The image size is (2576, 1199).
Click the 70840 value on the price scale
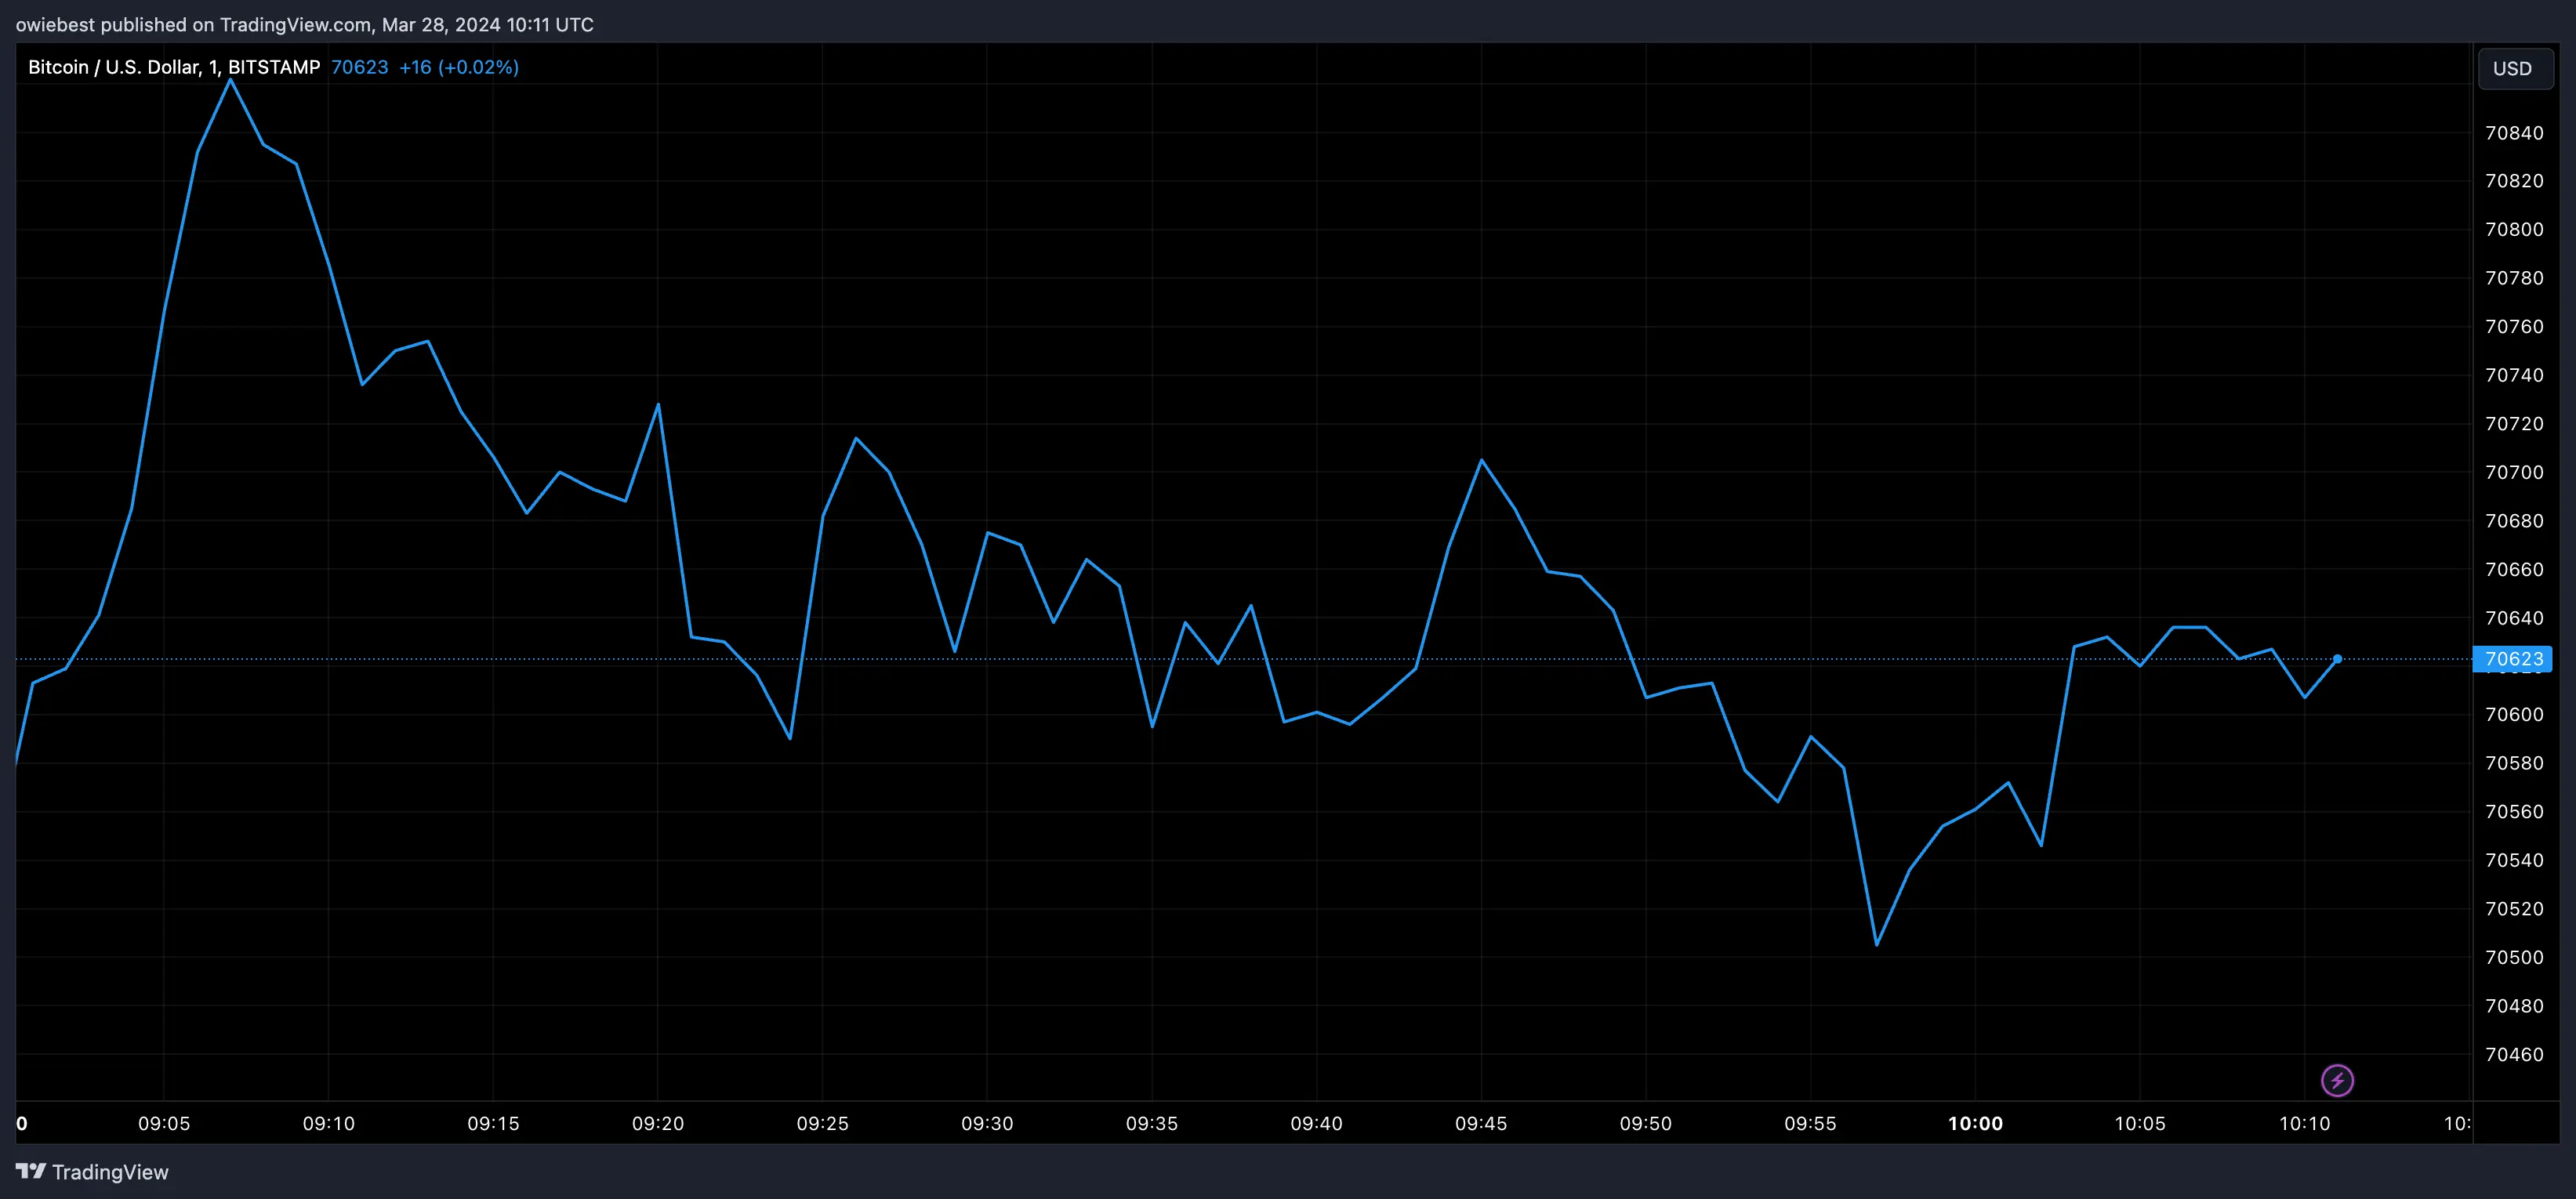pyautogui.click(x=2516, y=132)
